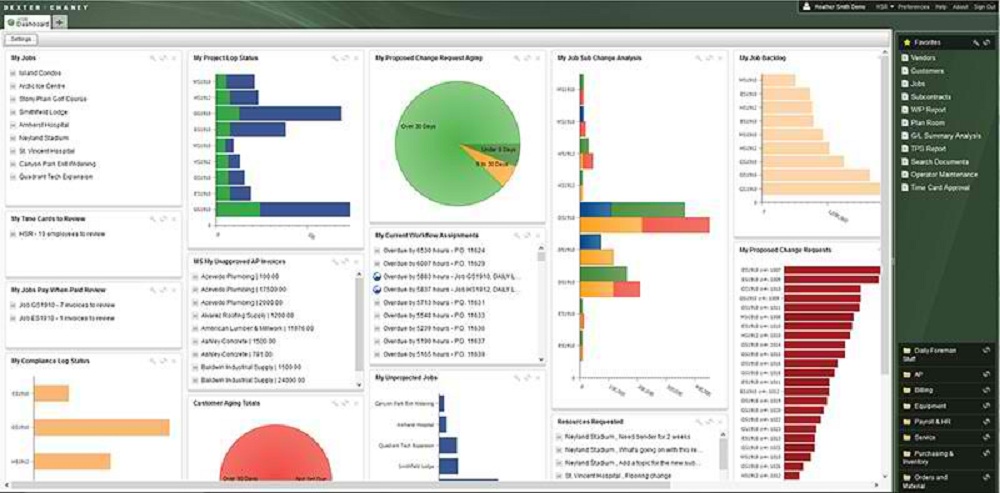Click American Lumber & Millwork invoice row
Screen dimensions: 1000x493
tap(257, 328)
